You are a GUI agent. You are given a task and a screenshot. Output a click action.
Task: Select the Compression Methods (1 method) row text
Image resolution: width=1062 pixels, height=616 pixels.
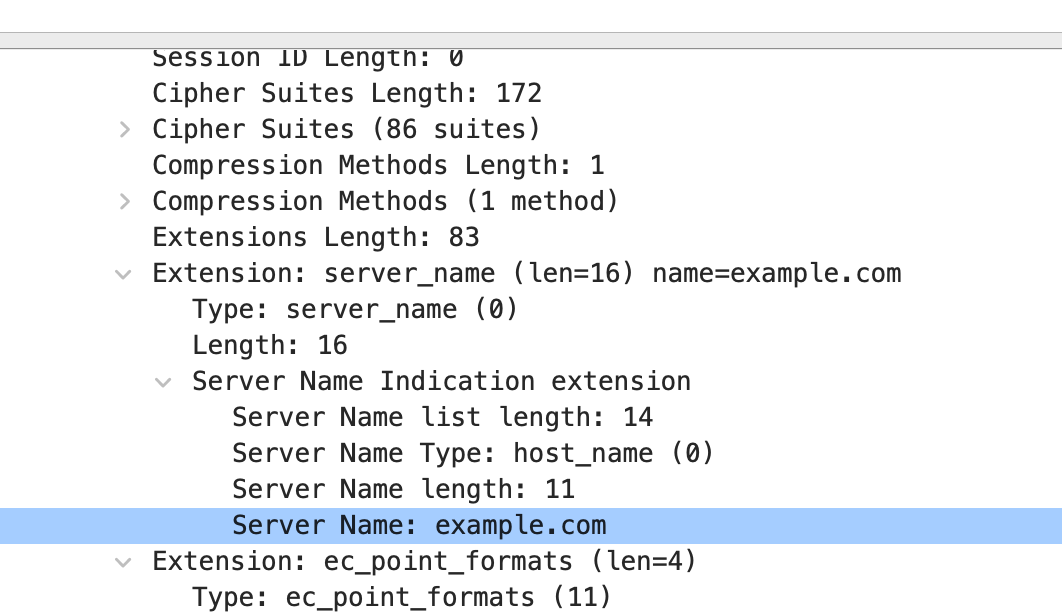(385, 202)
